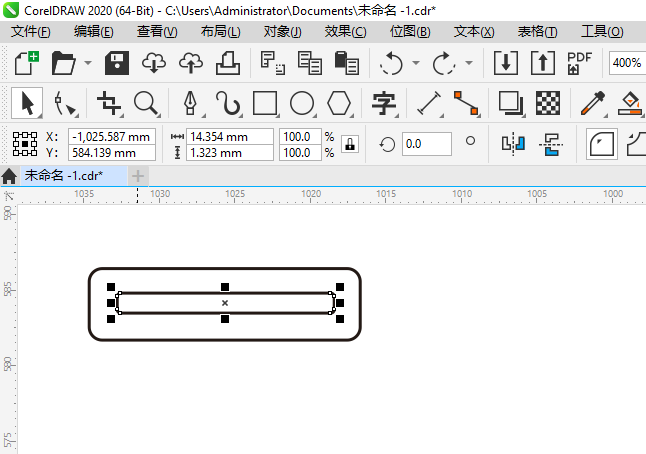Viewport: 646px width, 454px height.
Task: Click the object height field
Action: 230,153
